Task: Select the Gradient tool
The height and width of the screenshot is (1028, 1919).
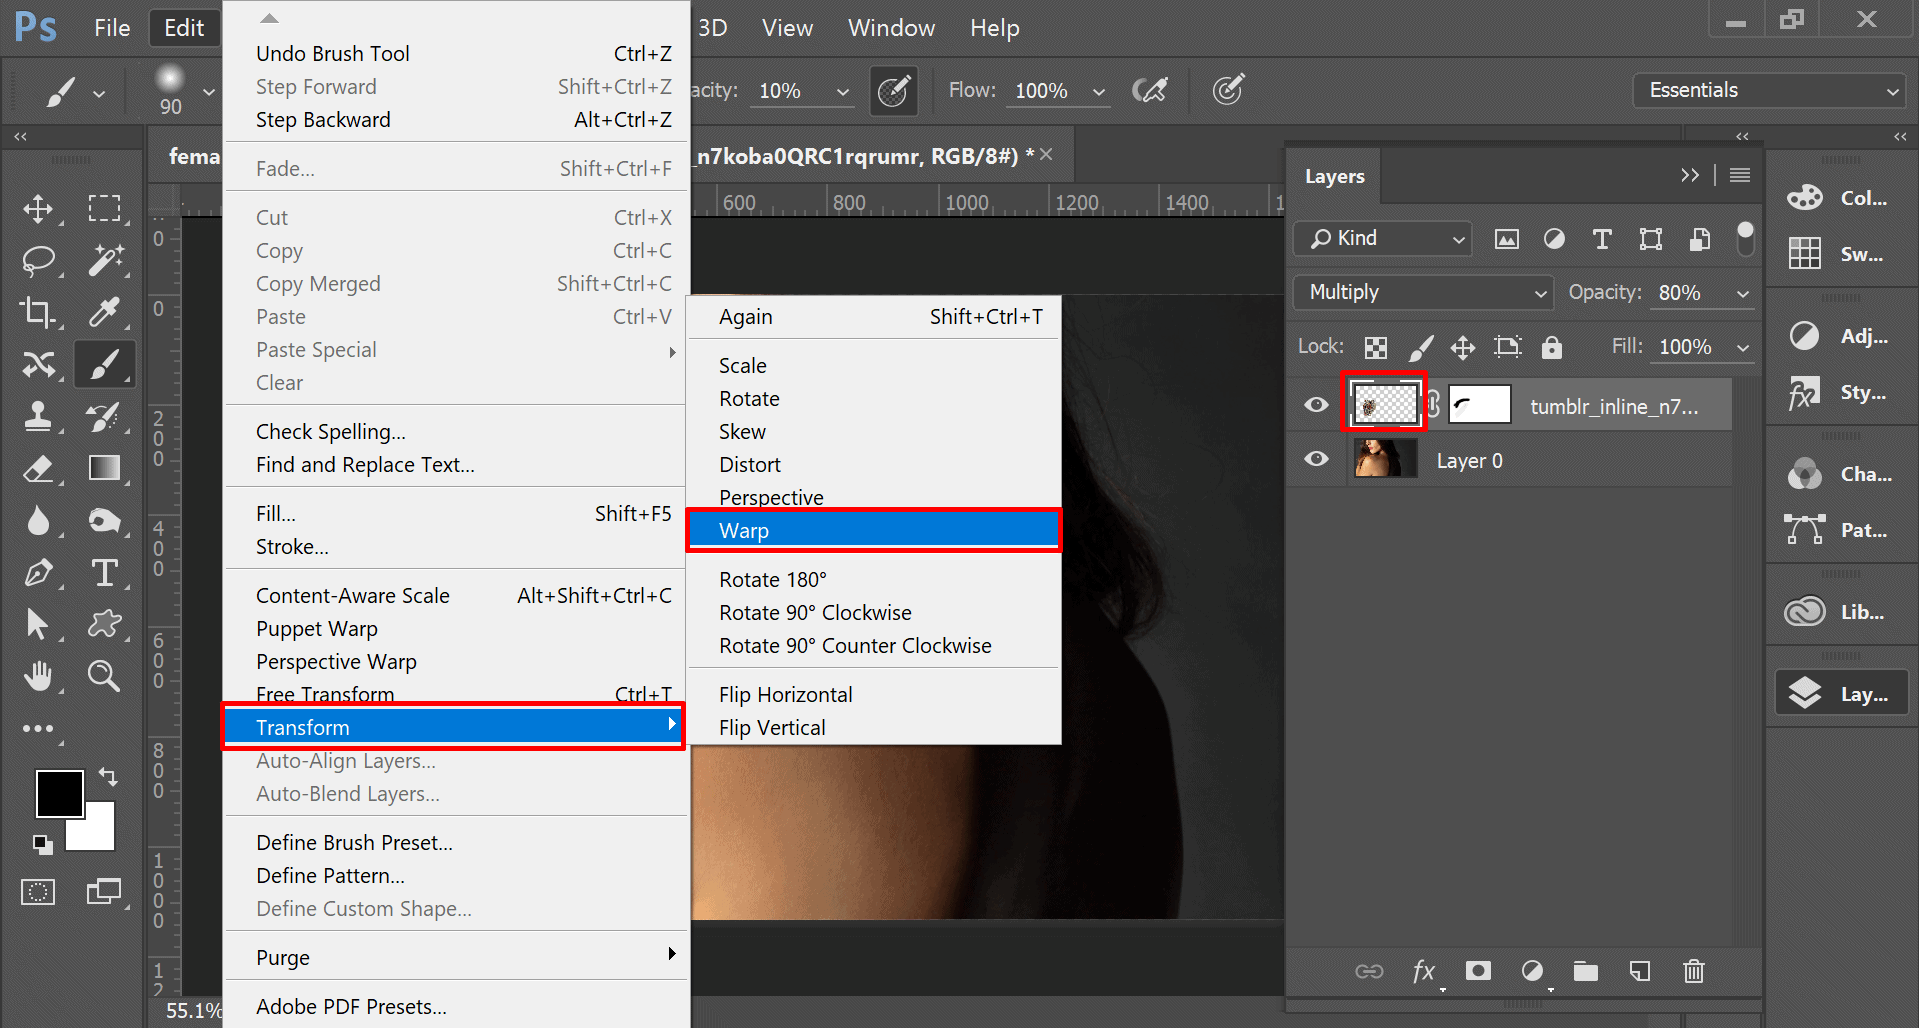Action: point(104,468)
